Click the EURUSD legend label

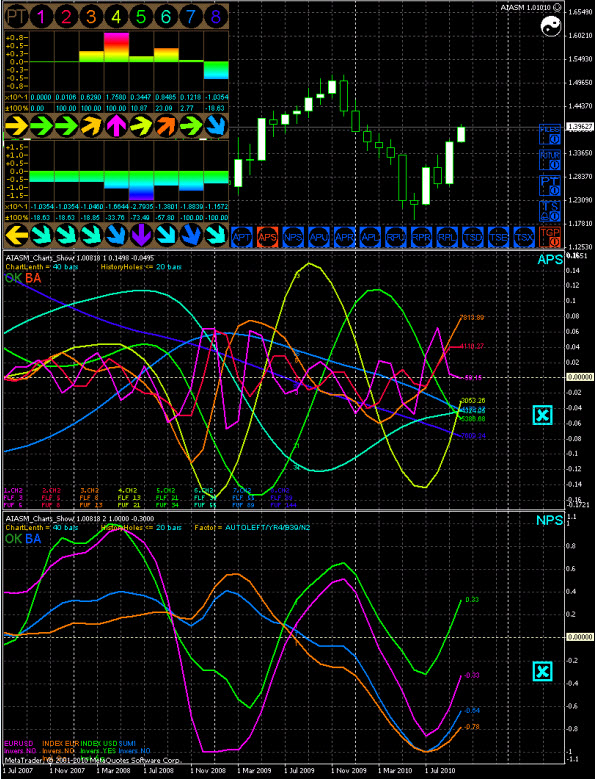19,743
